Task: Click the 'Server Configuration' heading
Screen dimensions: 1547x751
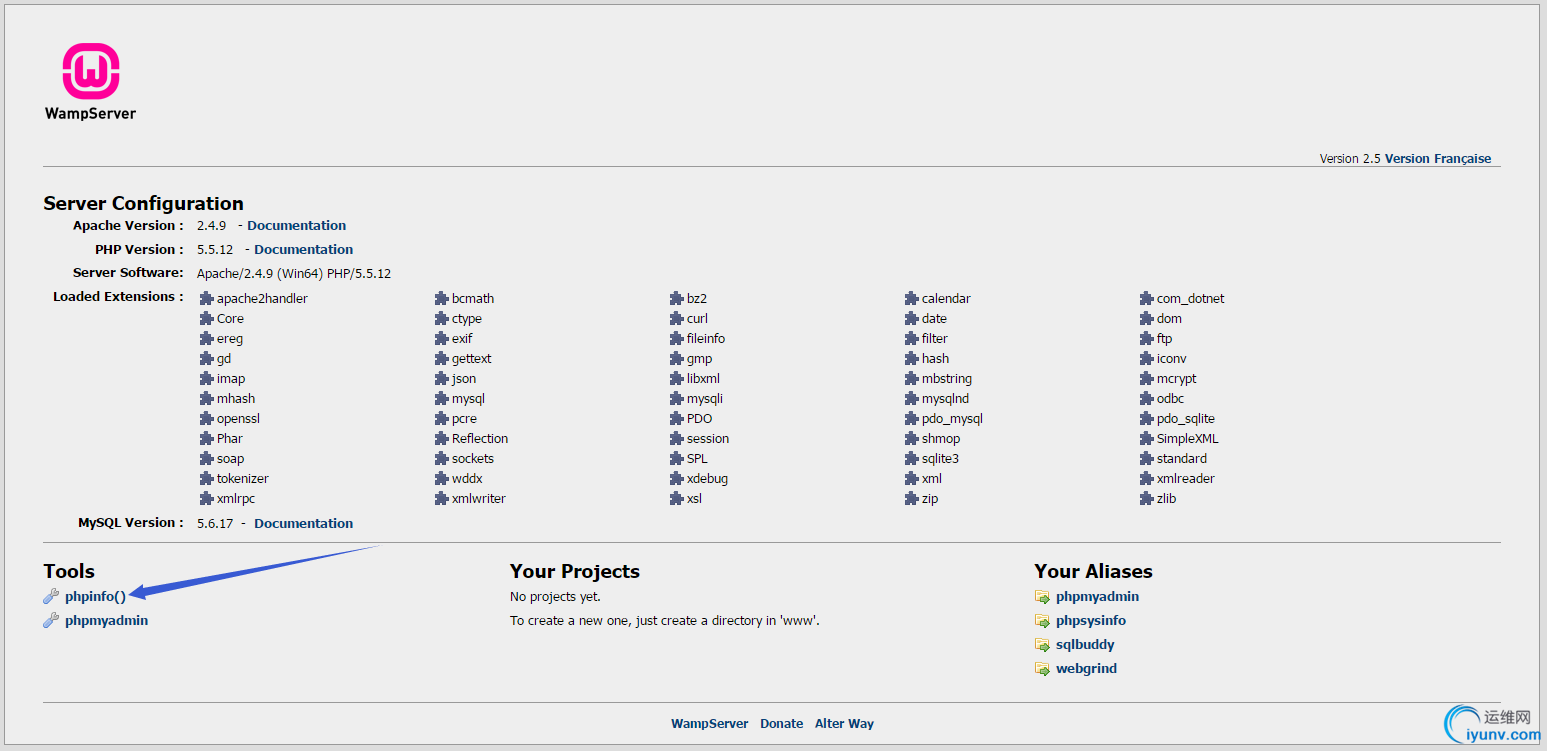Action: click(143, 204)
